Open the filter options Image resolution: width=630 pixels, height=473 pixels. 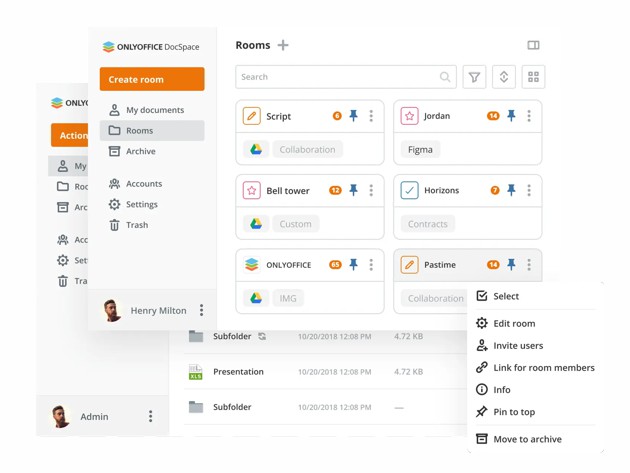tap(475, 77)
